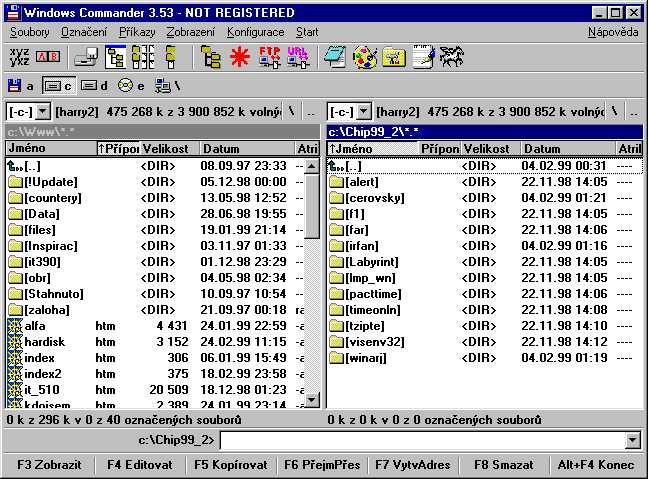Select the [cerovsky] folder in right panel
This screenshot has height=479, width=648.
(x=484, y=198)
